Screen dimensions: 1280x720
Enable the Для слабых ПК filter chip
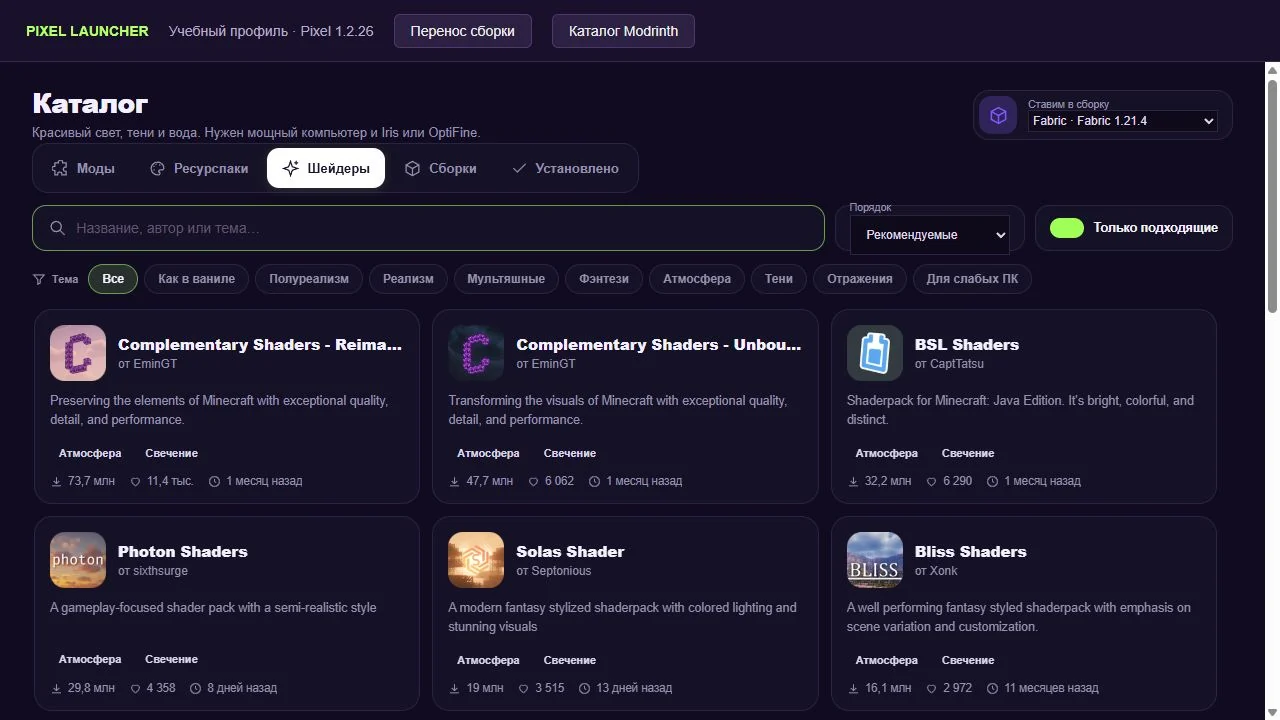[x=972, y=279]
